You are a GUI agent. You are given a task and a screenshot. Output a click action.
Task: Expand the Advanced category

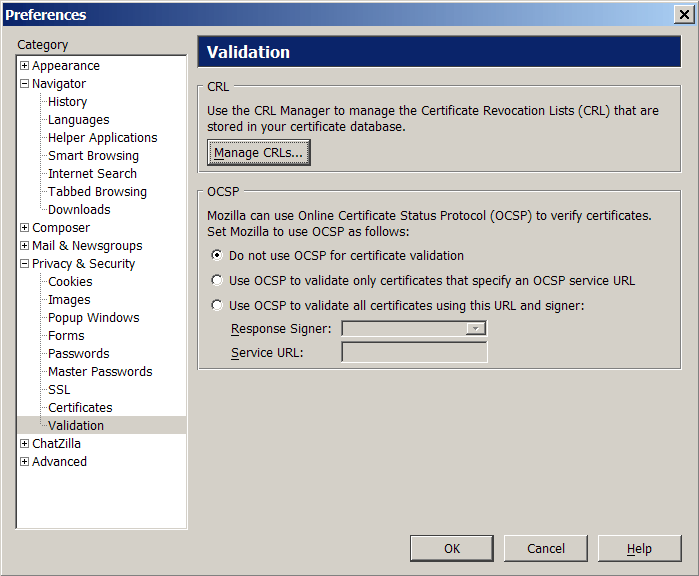(25, 461)
